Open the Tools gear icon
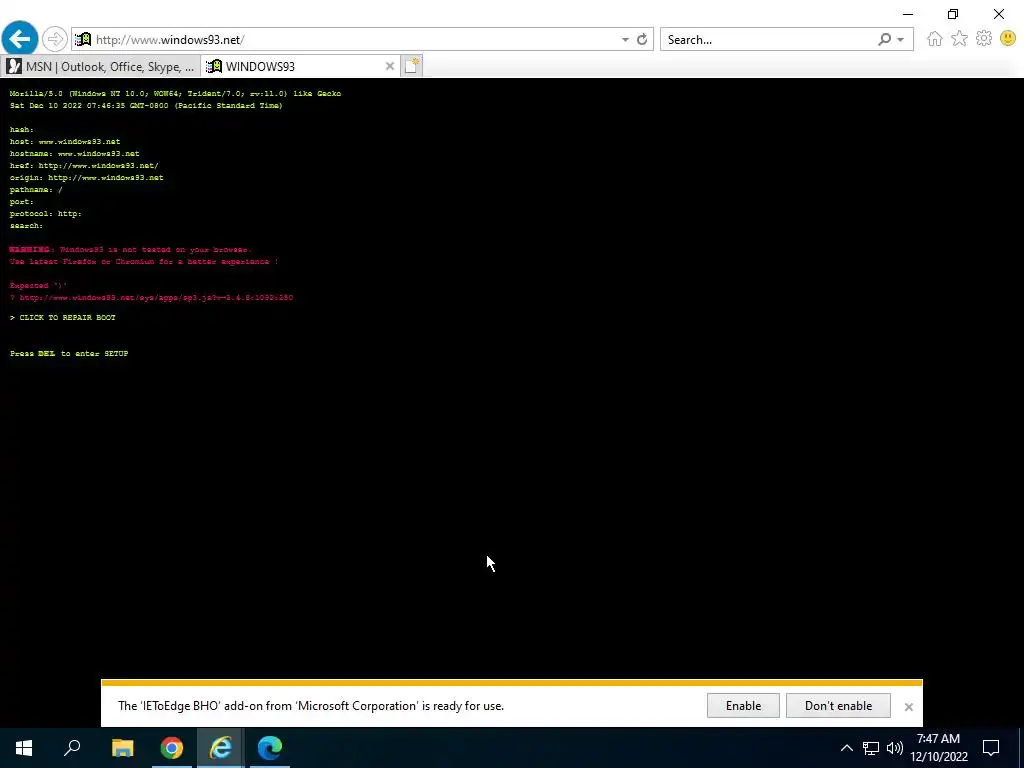 (x=984, y=39)
